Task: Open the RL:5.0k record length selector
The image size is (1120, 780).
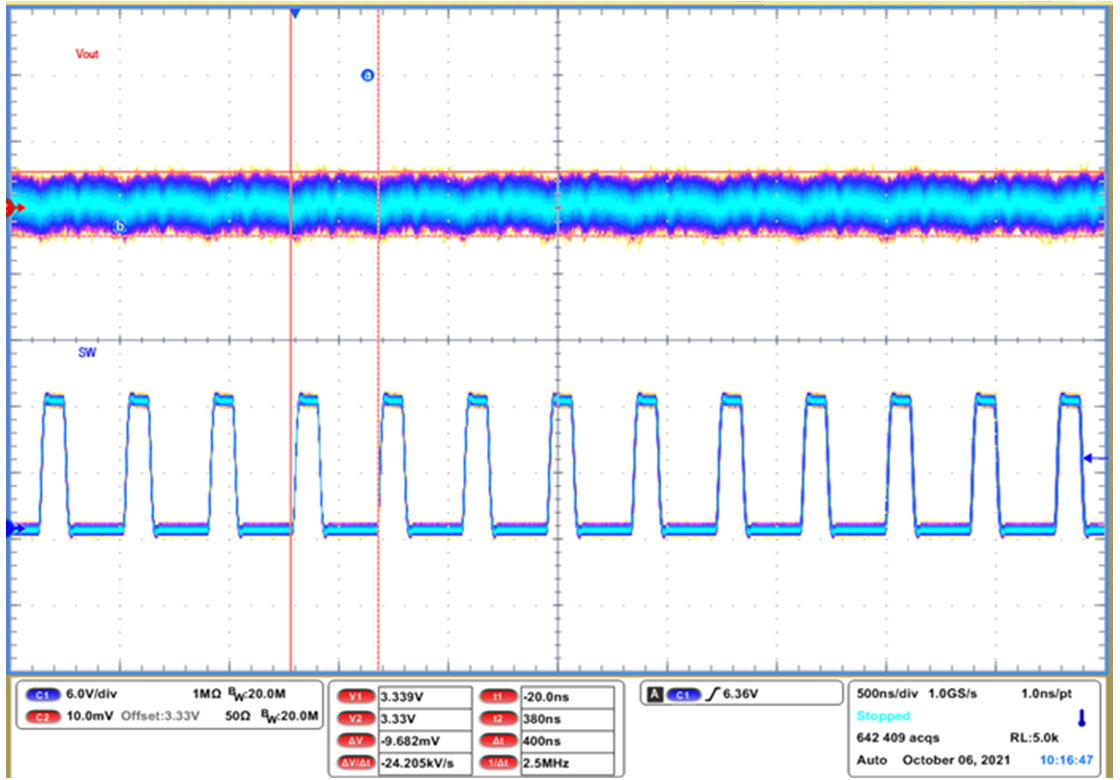Action: pyautogui.click(x=1033, y=737)
